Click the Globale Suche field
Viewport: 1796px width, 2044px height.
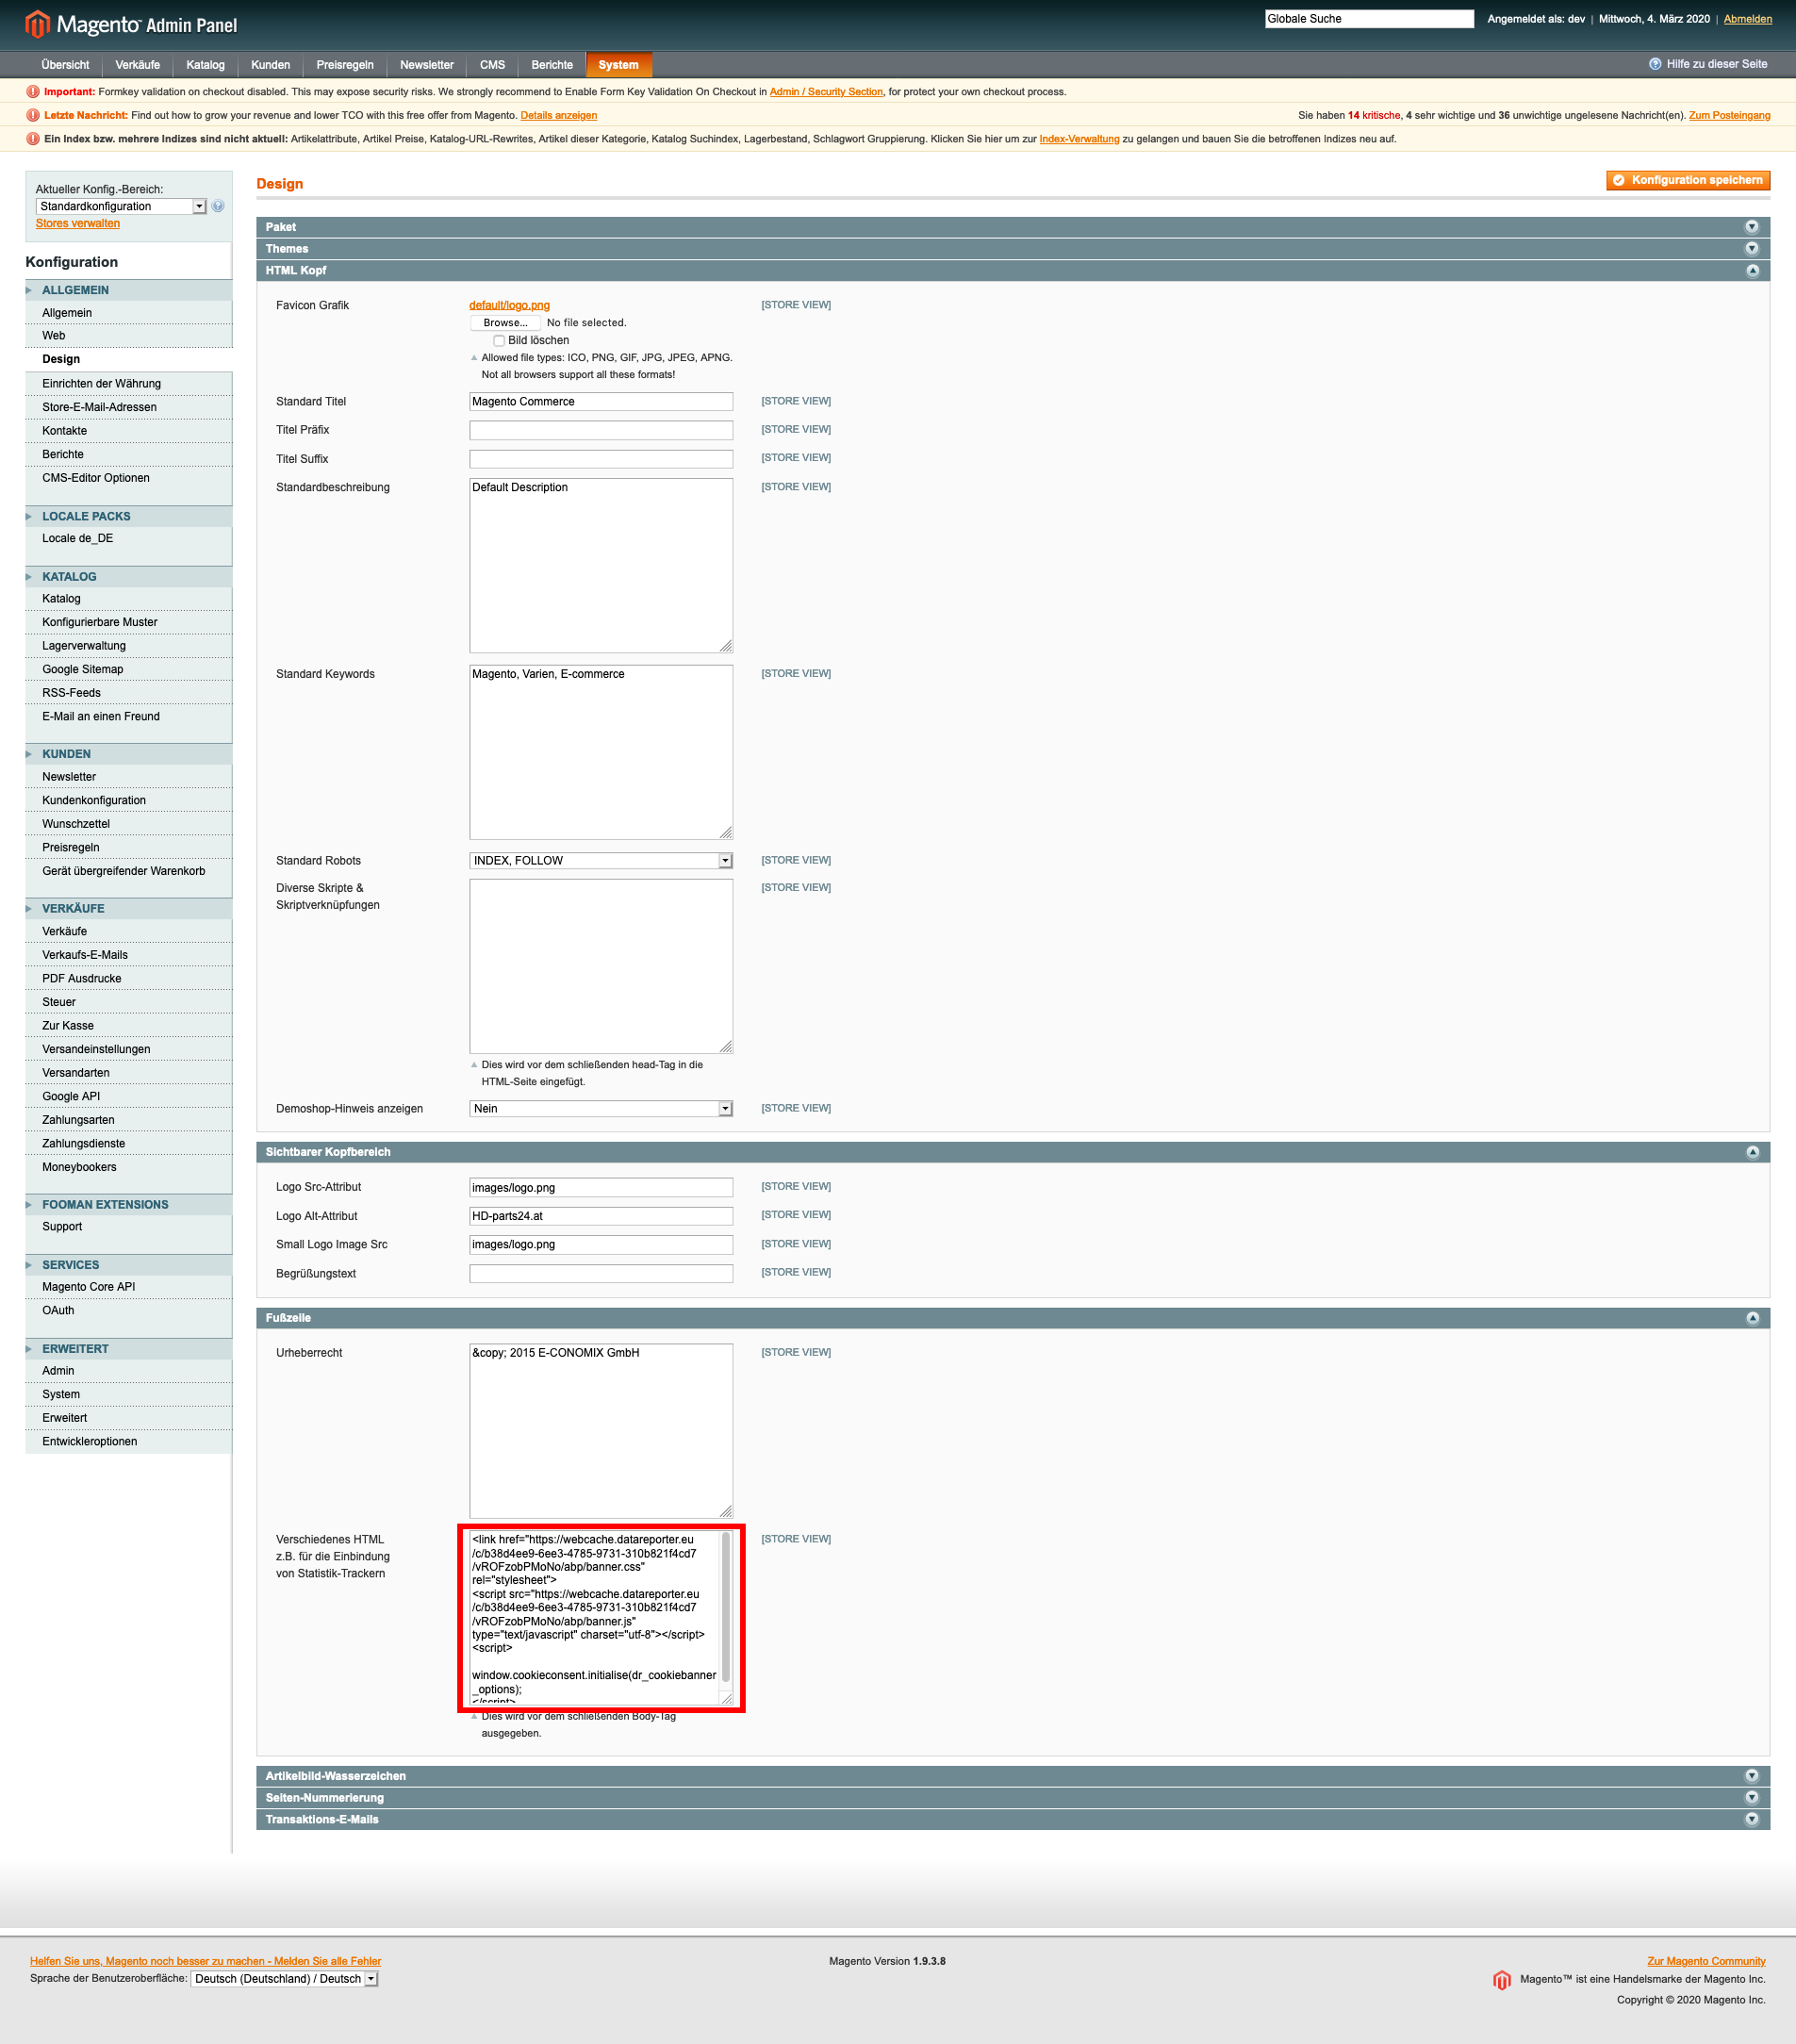(x=1369, y=19)
